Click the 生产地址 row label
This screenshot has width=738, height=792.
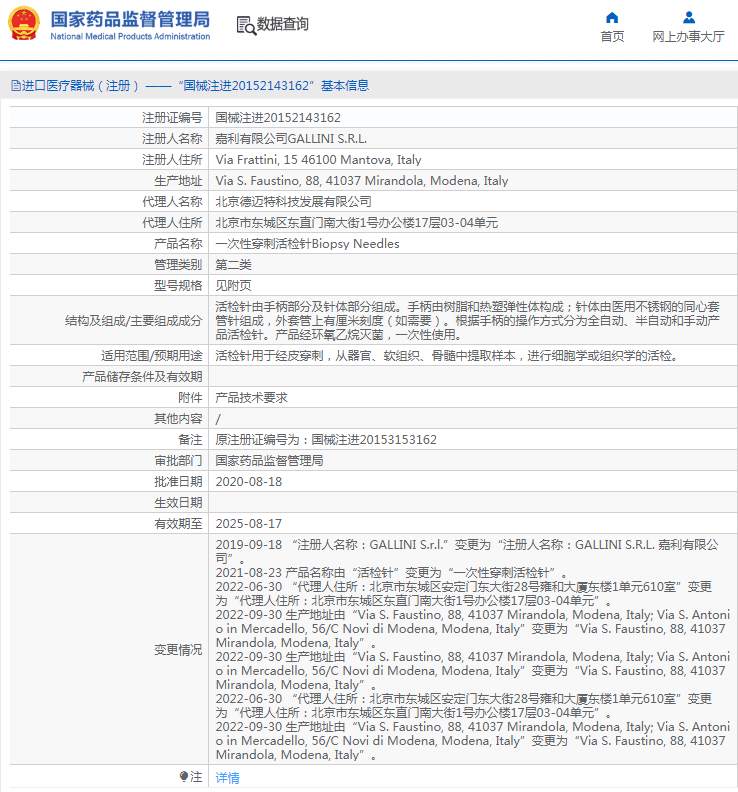click(x=178, y=181)
